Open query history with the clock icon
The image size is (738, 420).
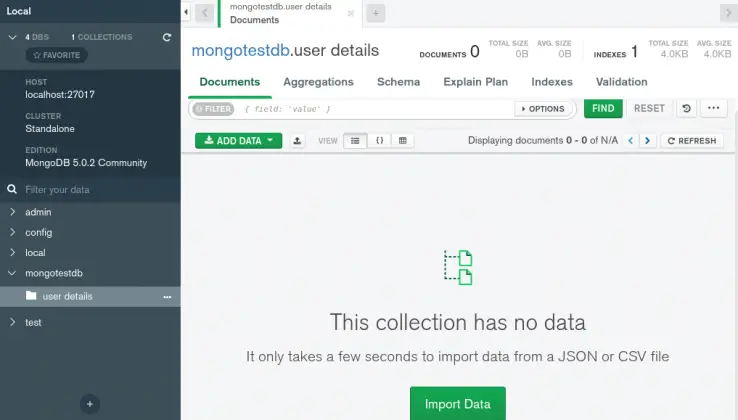click(x=687, y=108)
